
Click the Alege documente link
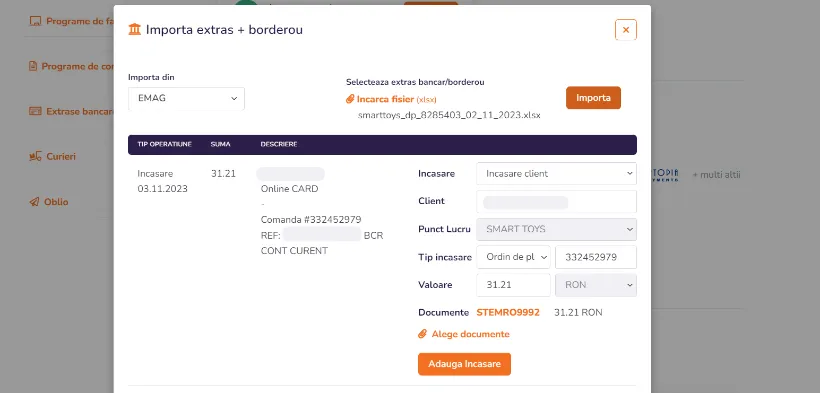[470, 334]
